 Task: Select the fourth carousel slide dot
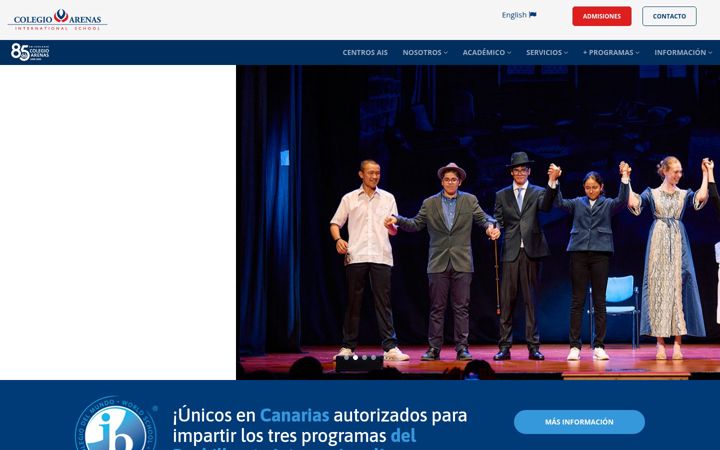click(374, 357)
